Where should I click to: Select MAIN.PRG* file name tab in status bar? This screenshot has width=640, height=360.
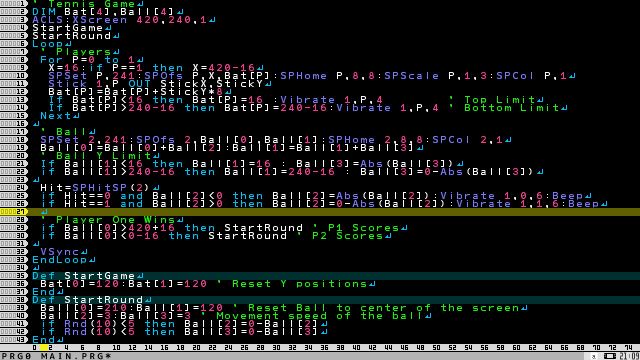pyautogui.click(x=76, y=356)
